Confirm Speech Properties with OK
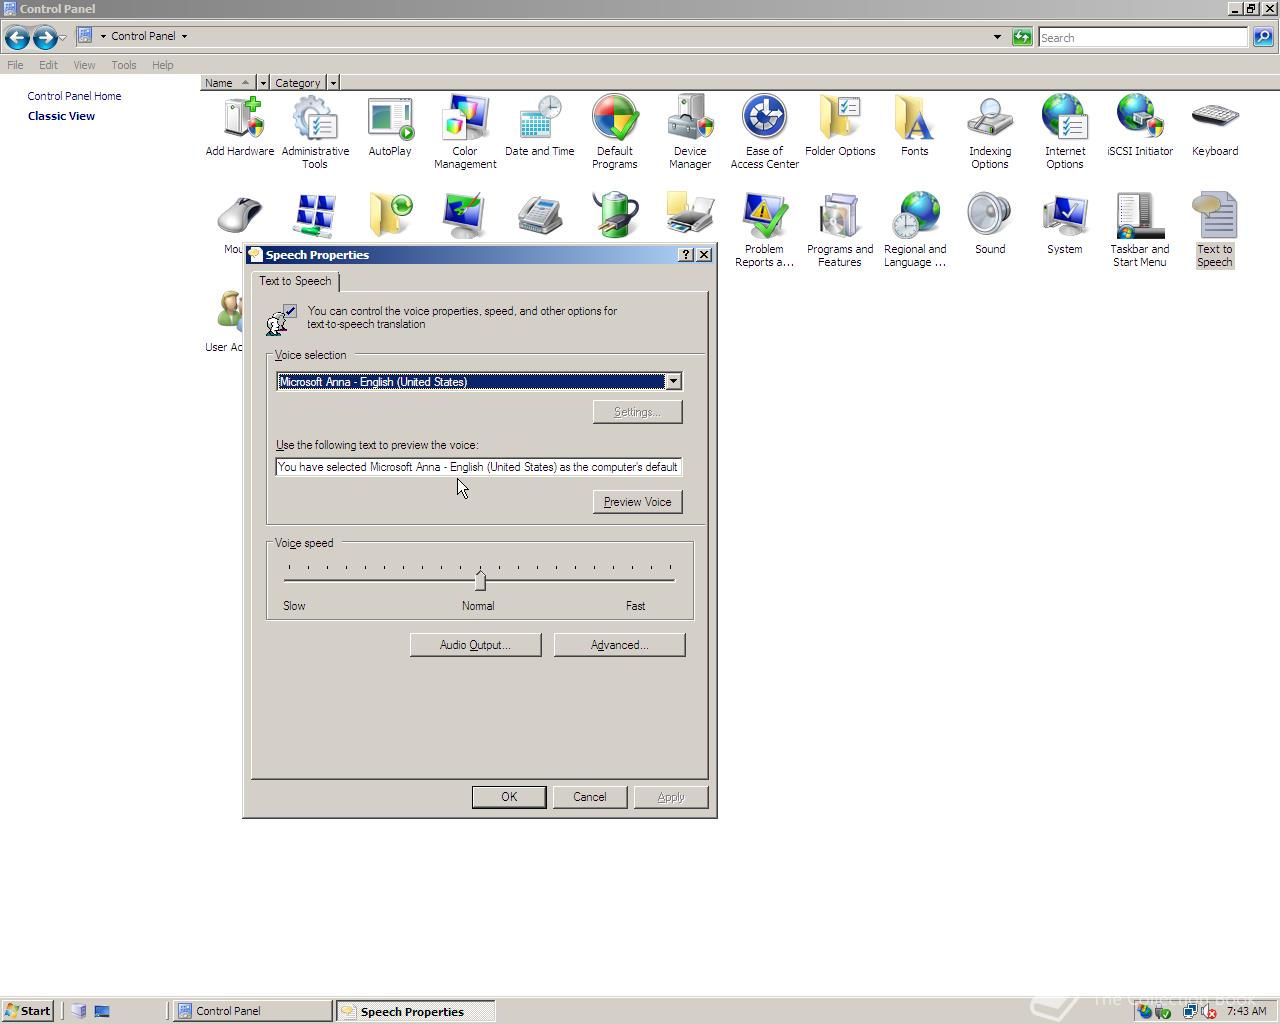The image size is (1280, 1024). [509, 797]
